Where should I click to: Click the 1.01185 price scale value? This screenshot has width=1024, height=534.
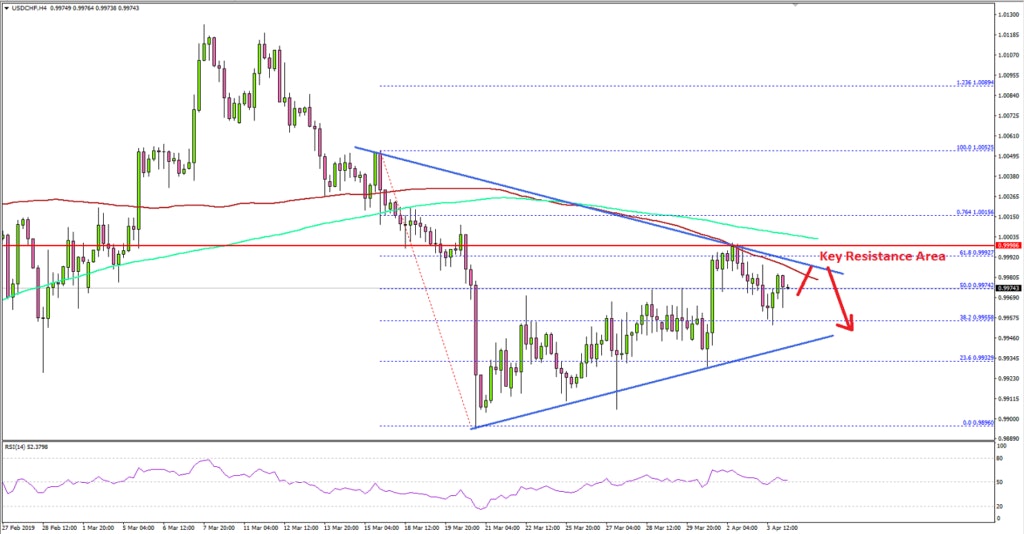1009,35
